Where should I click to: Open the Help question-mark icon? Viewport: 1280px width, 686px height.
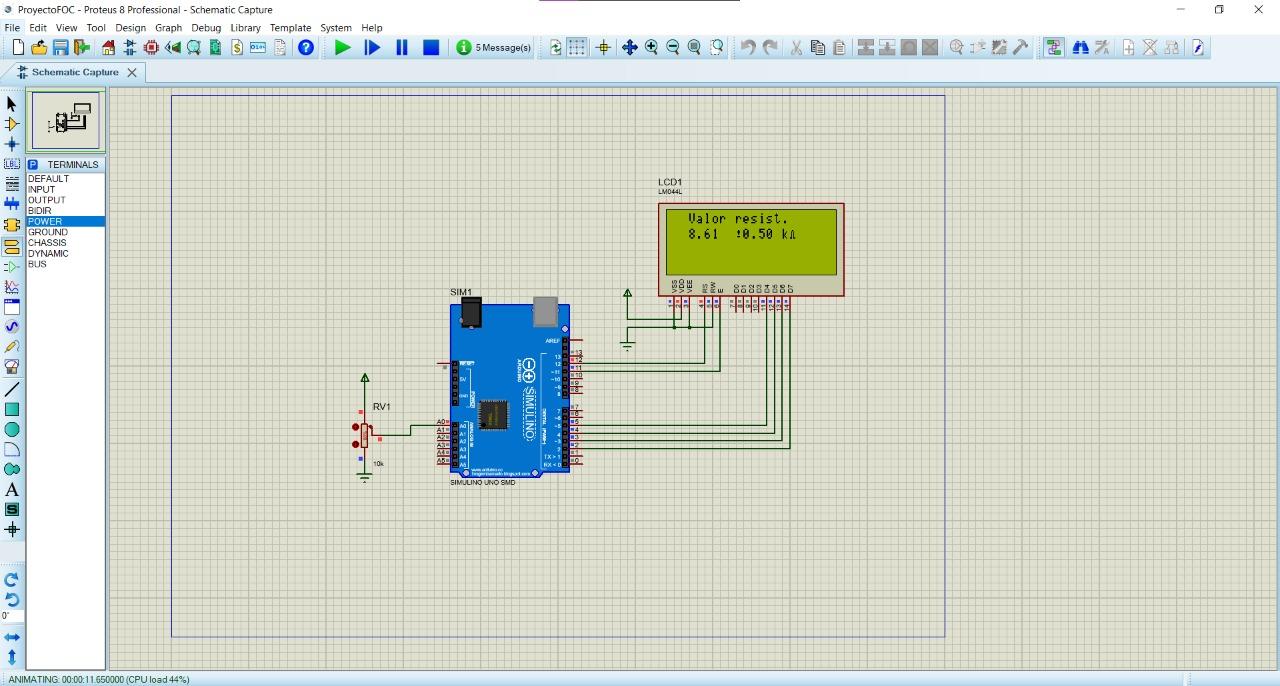point(306,47)
